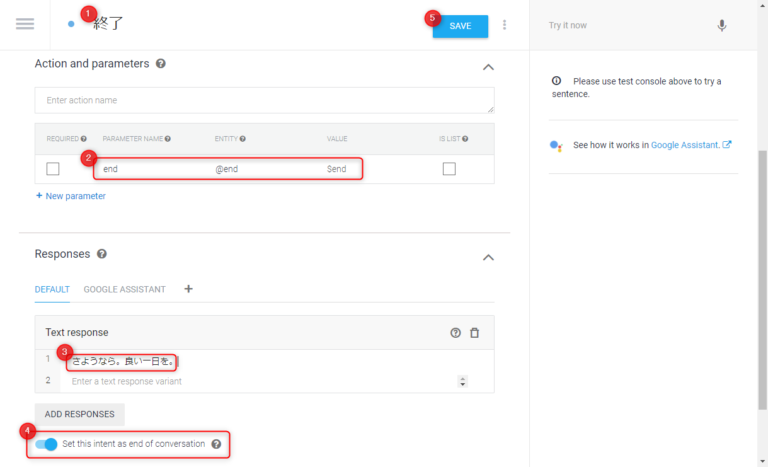The width and height of the screenshot is (768, 467).
Task: Select the DEFAULT responses tab
Action: click(52, 289)
